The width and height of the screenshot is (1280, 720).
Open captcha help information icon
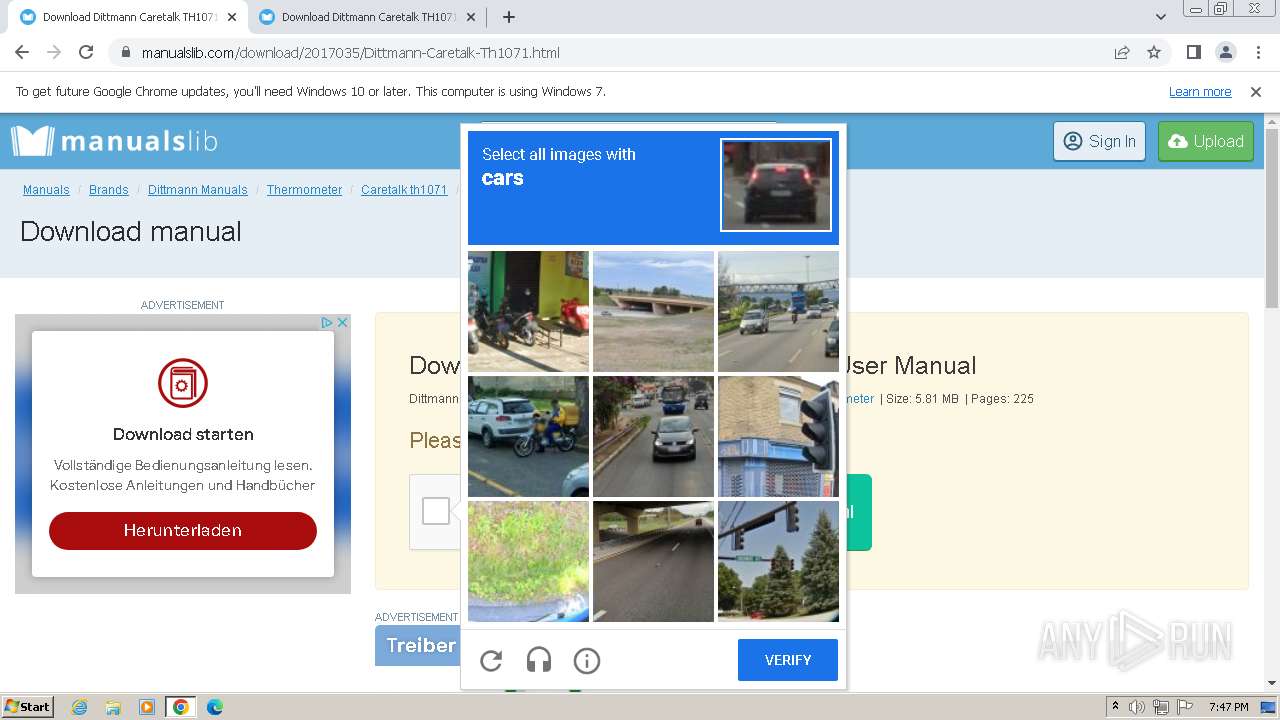coord(587,660)
